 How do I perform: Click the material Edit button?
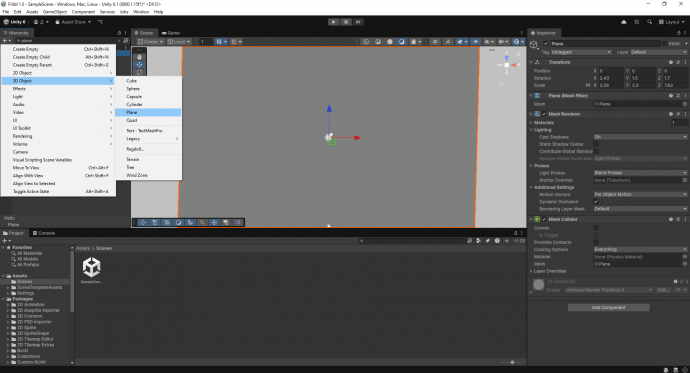662,290
